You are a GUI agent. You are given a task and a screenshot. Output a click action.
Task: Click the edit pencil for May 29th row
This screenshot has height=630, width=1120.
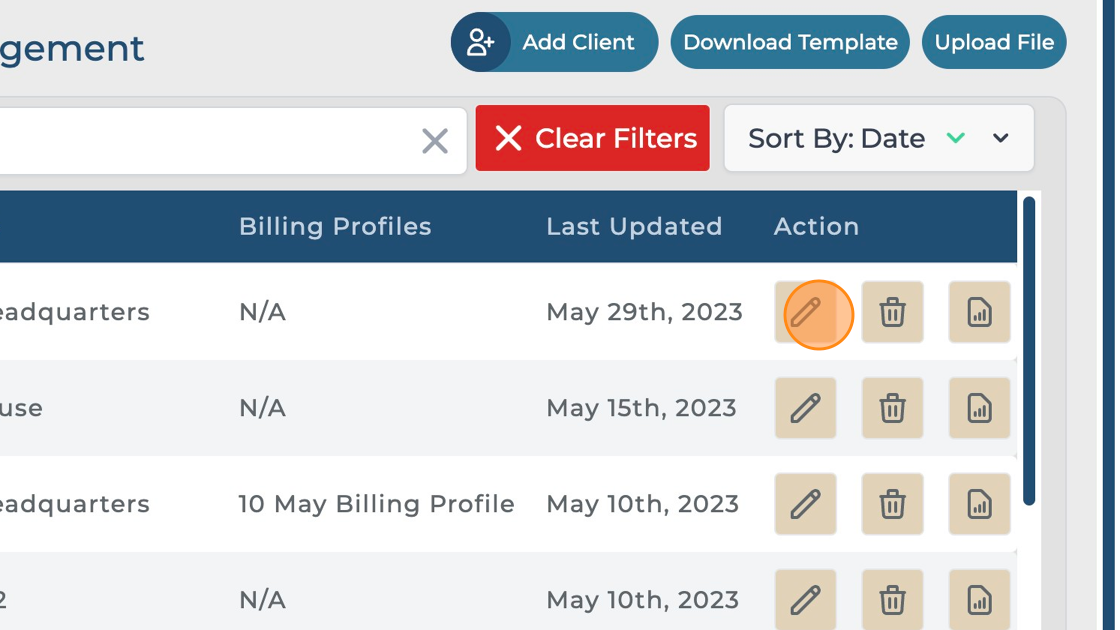click(x=805, y=313)
